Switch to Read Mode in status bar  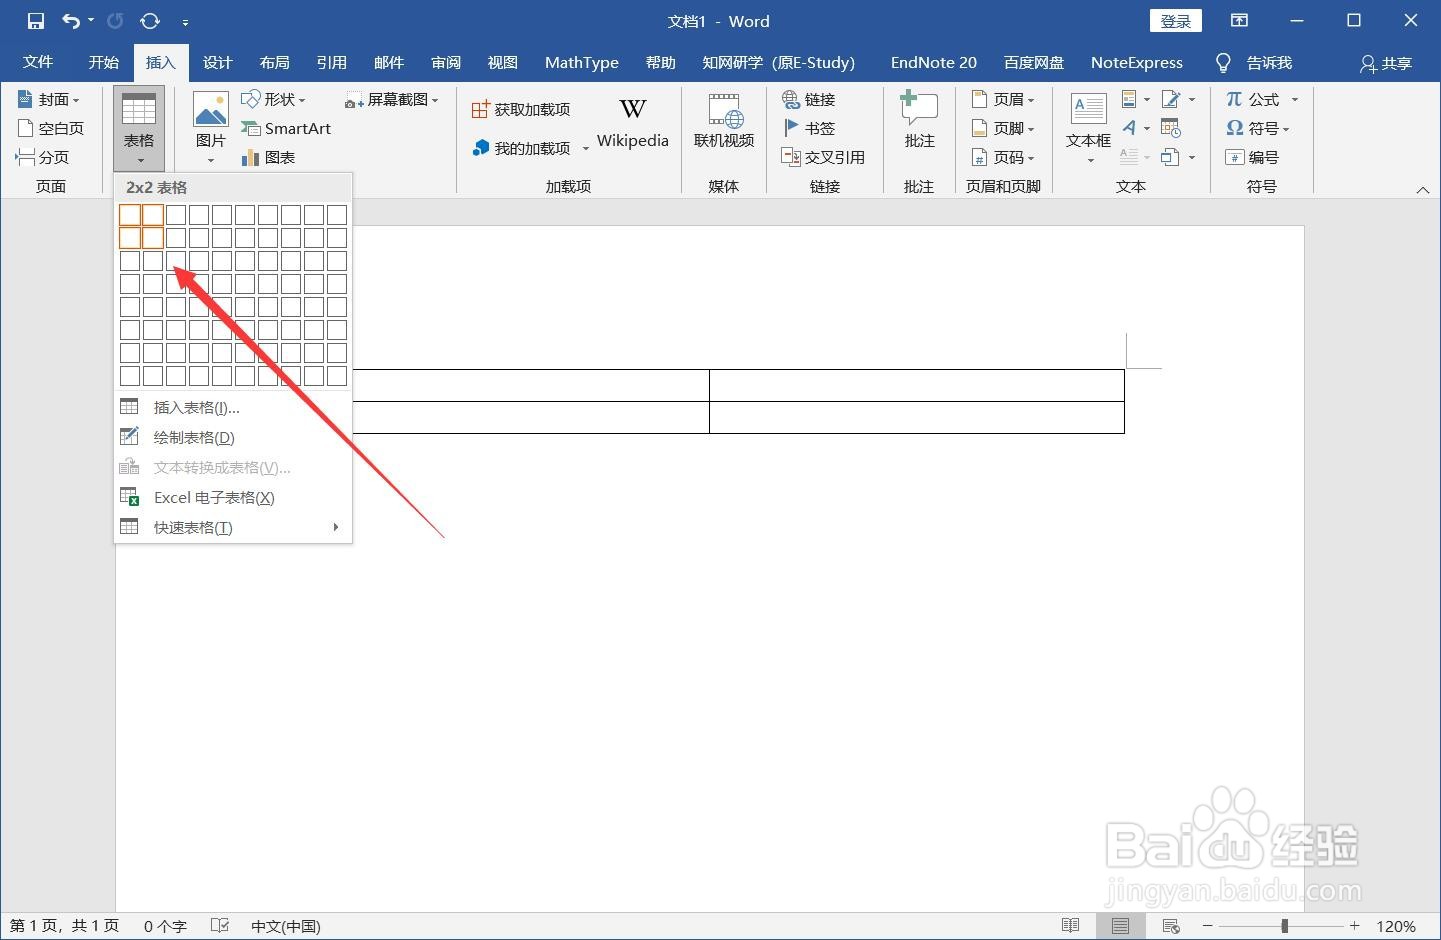click(x=1070, y=926)
